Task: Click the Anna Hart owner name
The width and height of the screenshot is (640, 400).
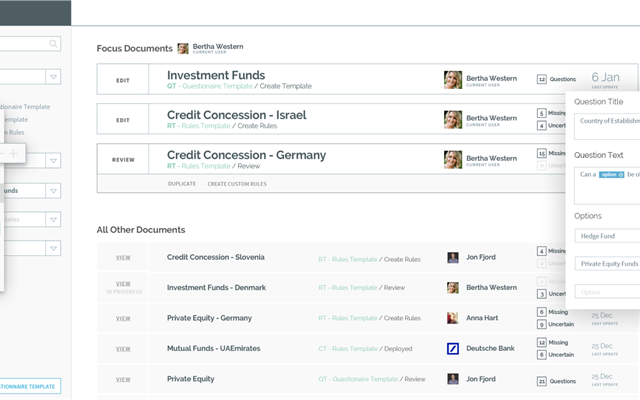Action: click(x=482, y=318)
